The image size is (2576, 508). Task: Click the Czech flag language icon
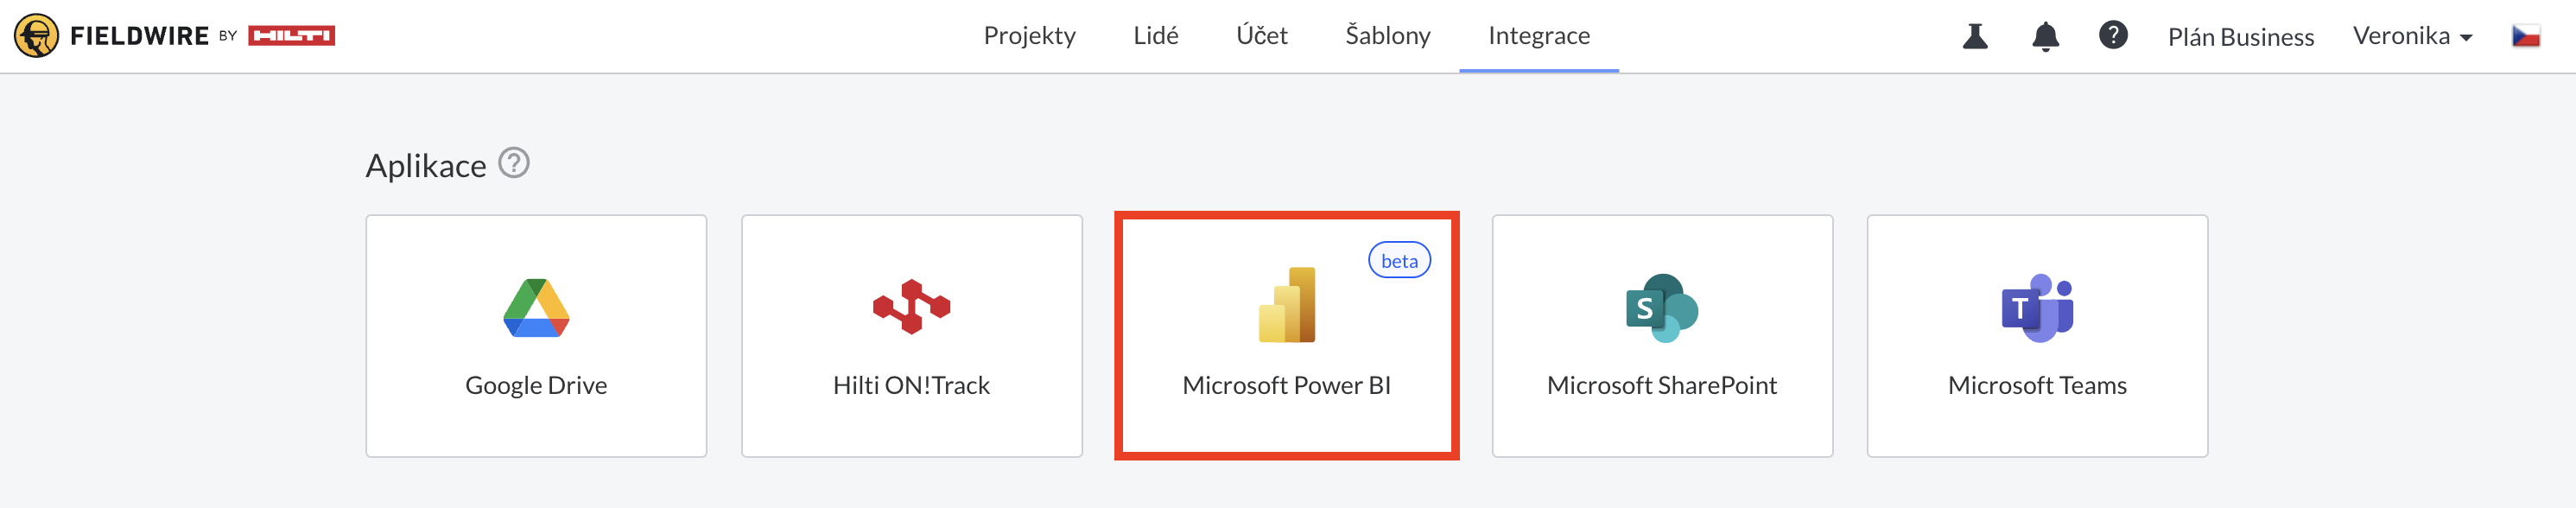click(x=2526, y=36)
